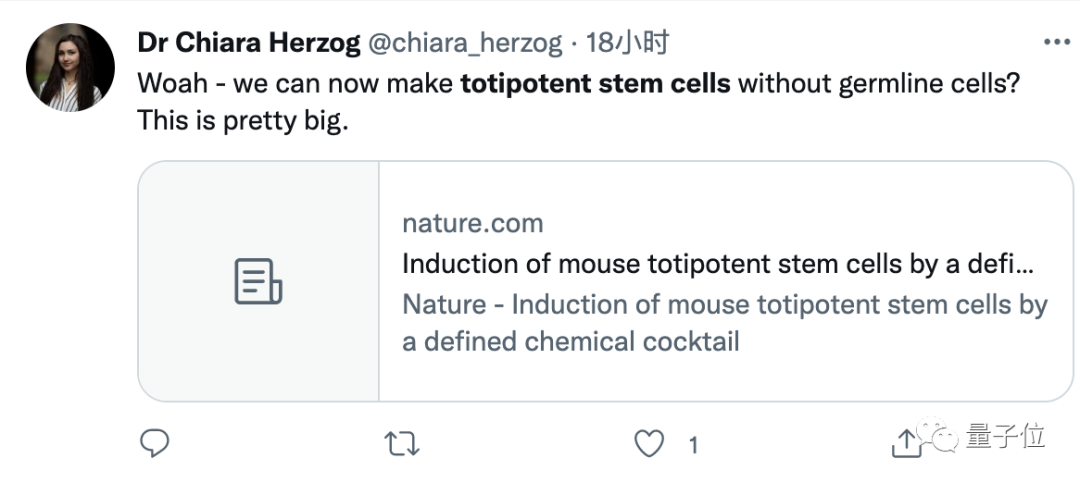1080x483 pixels.
Task: Open the share icon under the tweet
Action: pyautogui.click(x=906, y=443)
